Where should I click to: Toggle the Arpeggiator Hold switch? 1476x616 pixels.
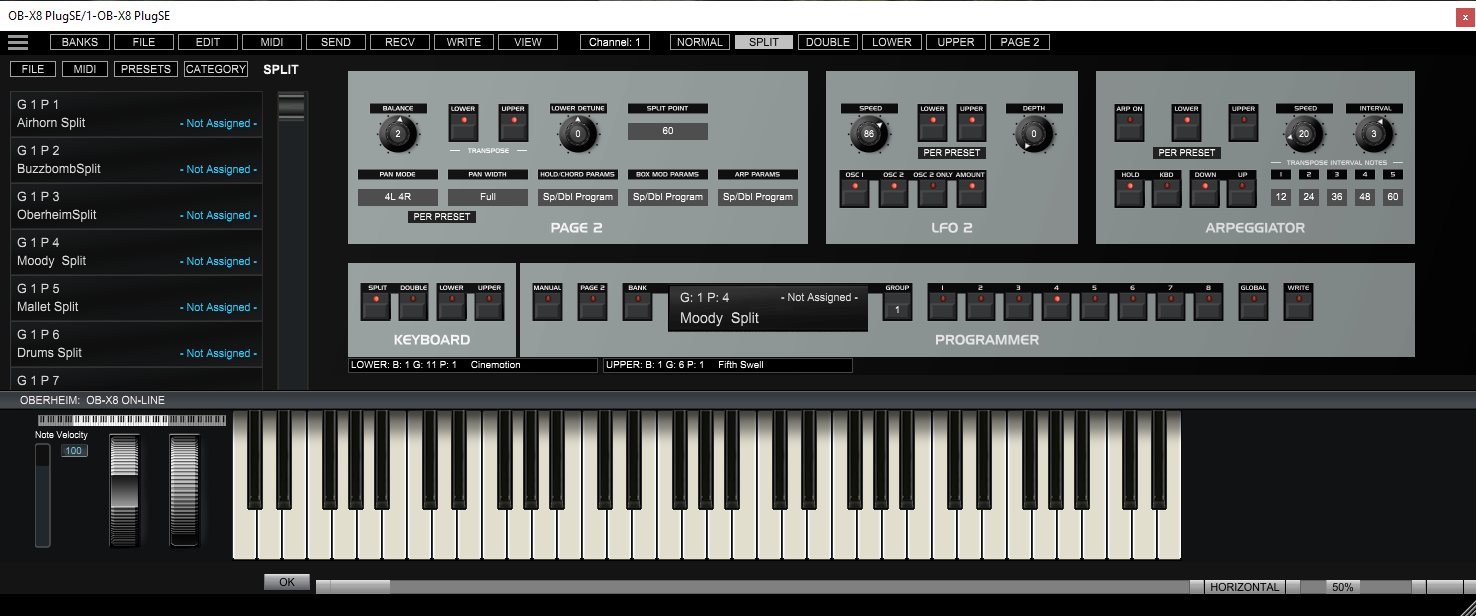[x=1130, y=193]
